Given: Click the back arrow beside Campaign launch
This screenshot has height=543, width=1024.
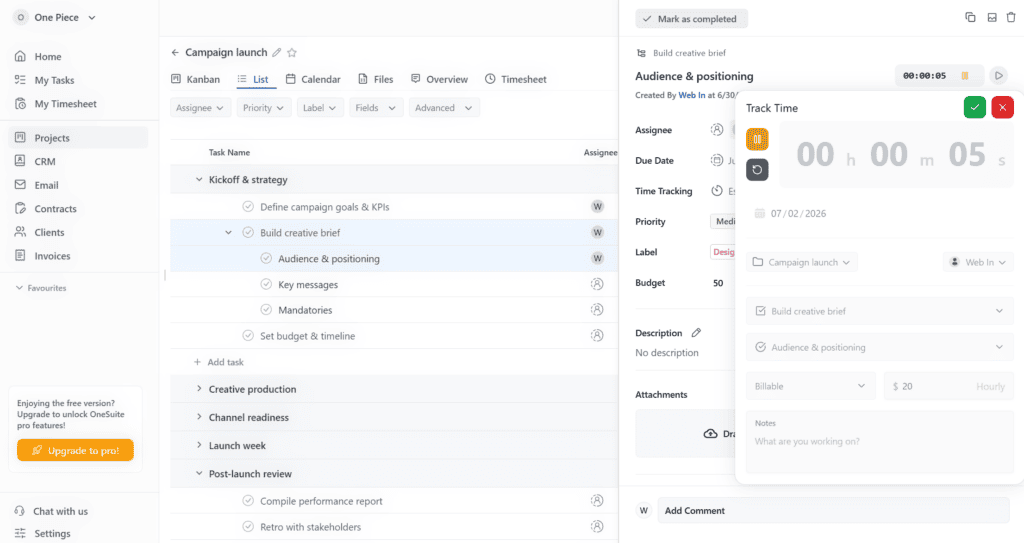Looking at the screenshot, I should (175, 52).
